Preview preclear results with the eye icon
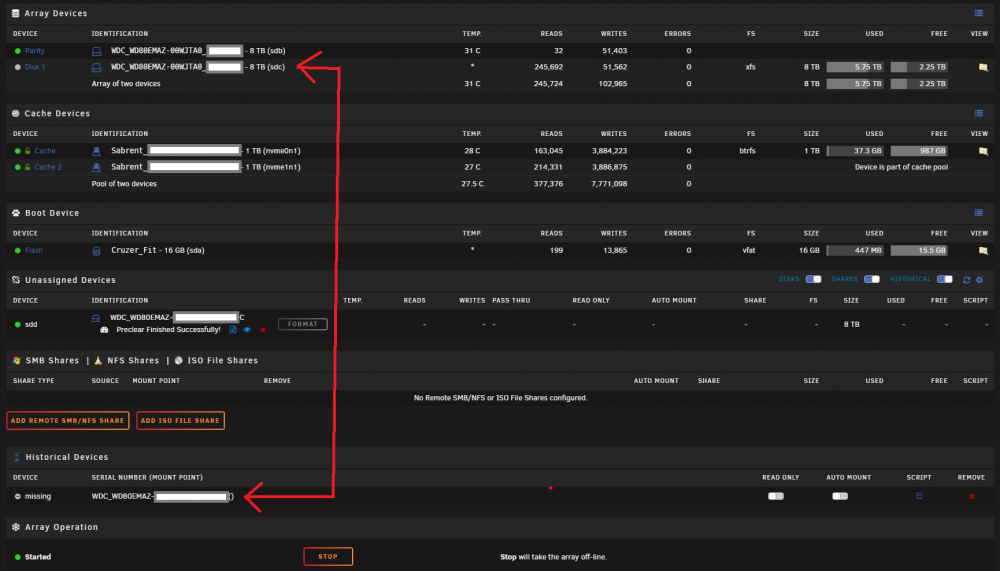This screenshot has height=571, width=1000. [x=247, y=330]
